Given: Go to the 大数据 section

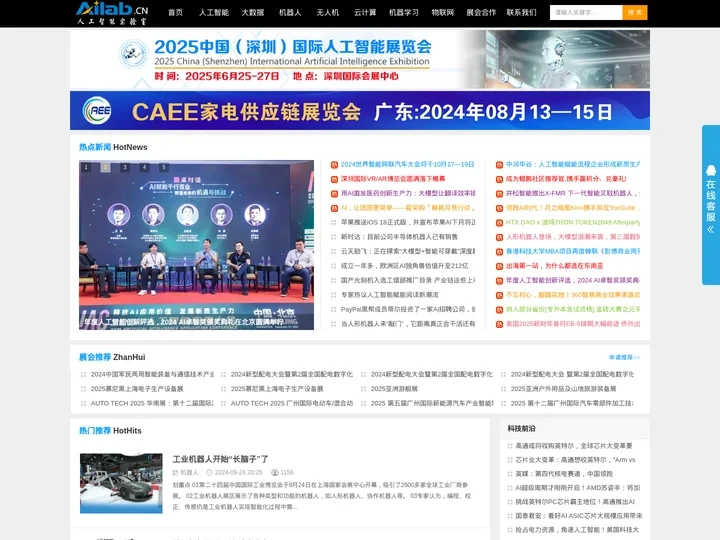Looking at the screenshot, I should click(253, 12).
